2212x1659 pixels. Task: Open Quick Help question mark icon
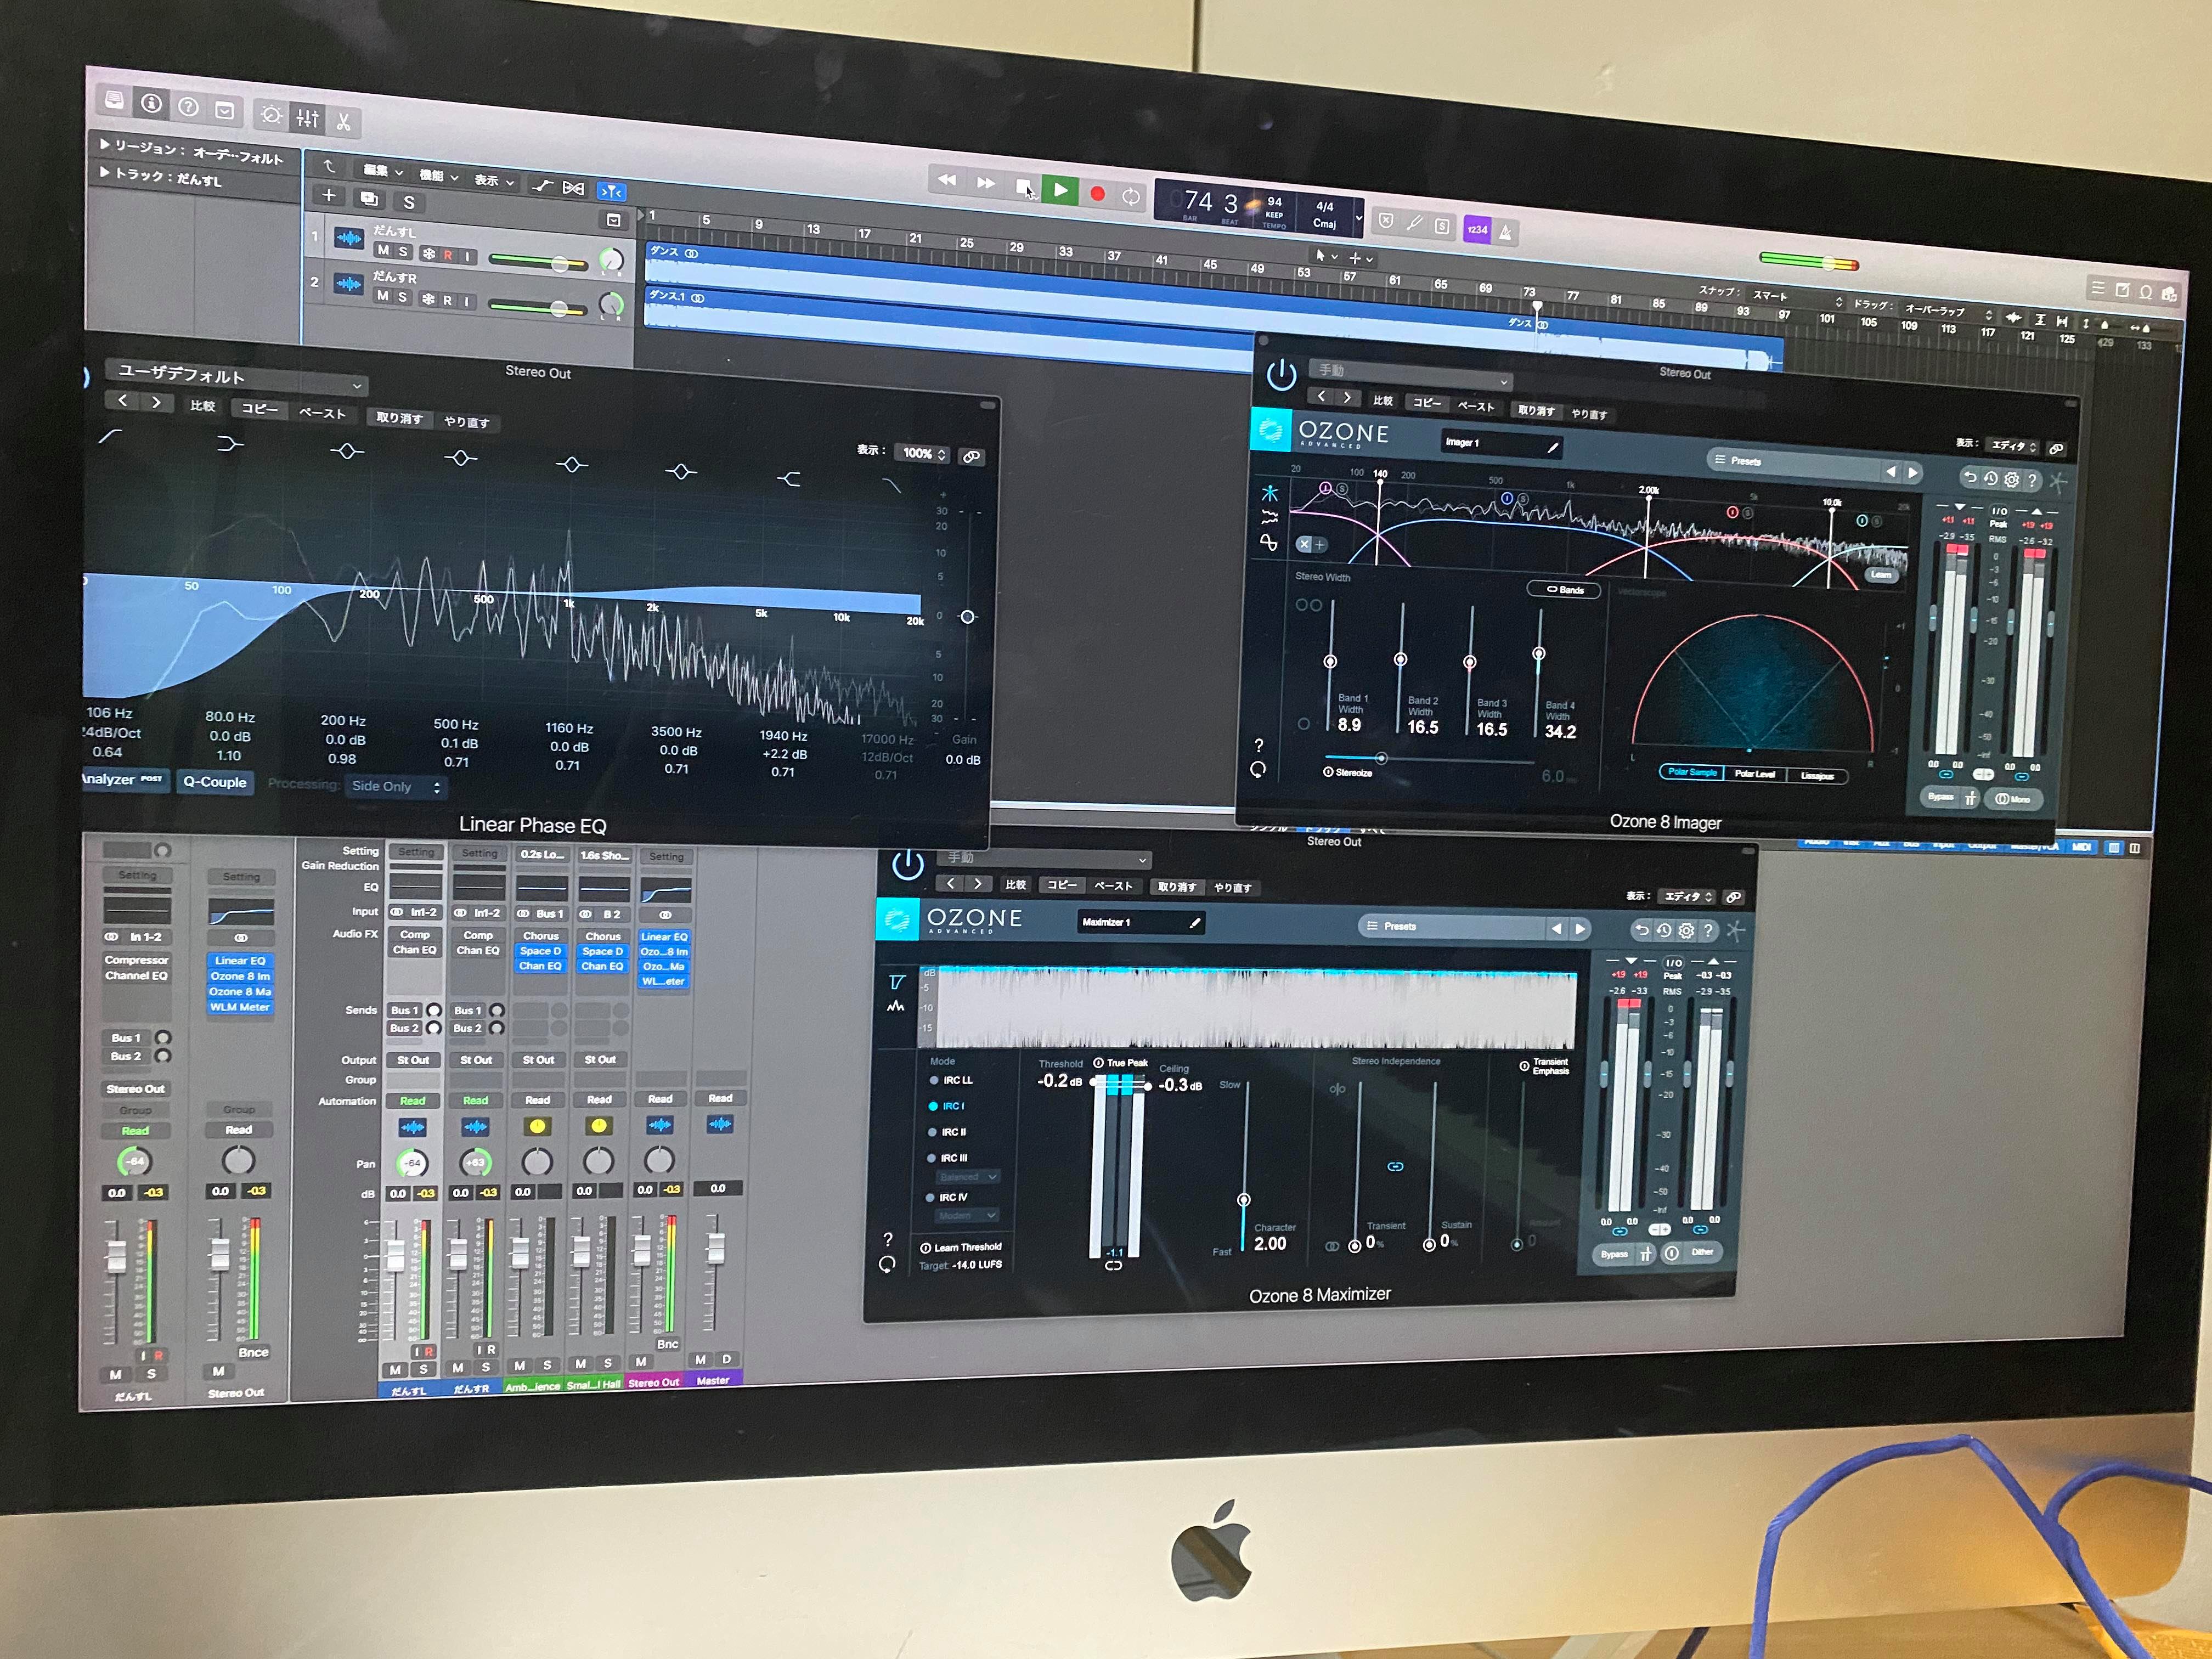188,107
